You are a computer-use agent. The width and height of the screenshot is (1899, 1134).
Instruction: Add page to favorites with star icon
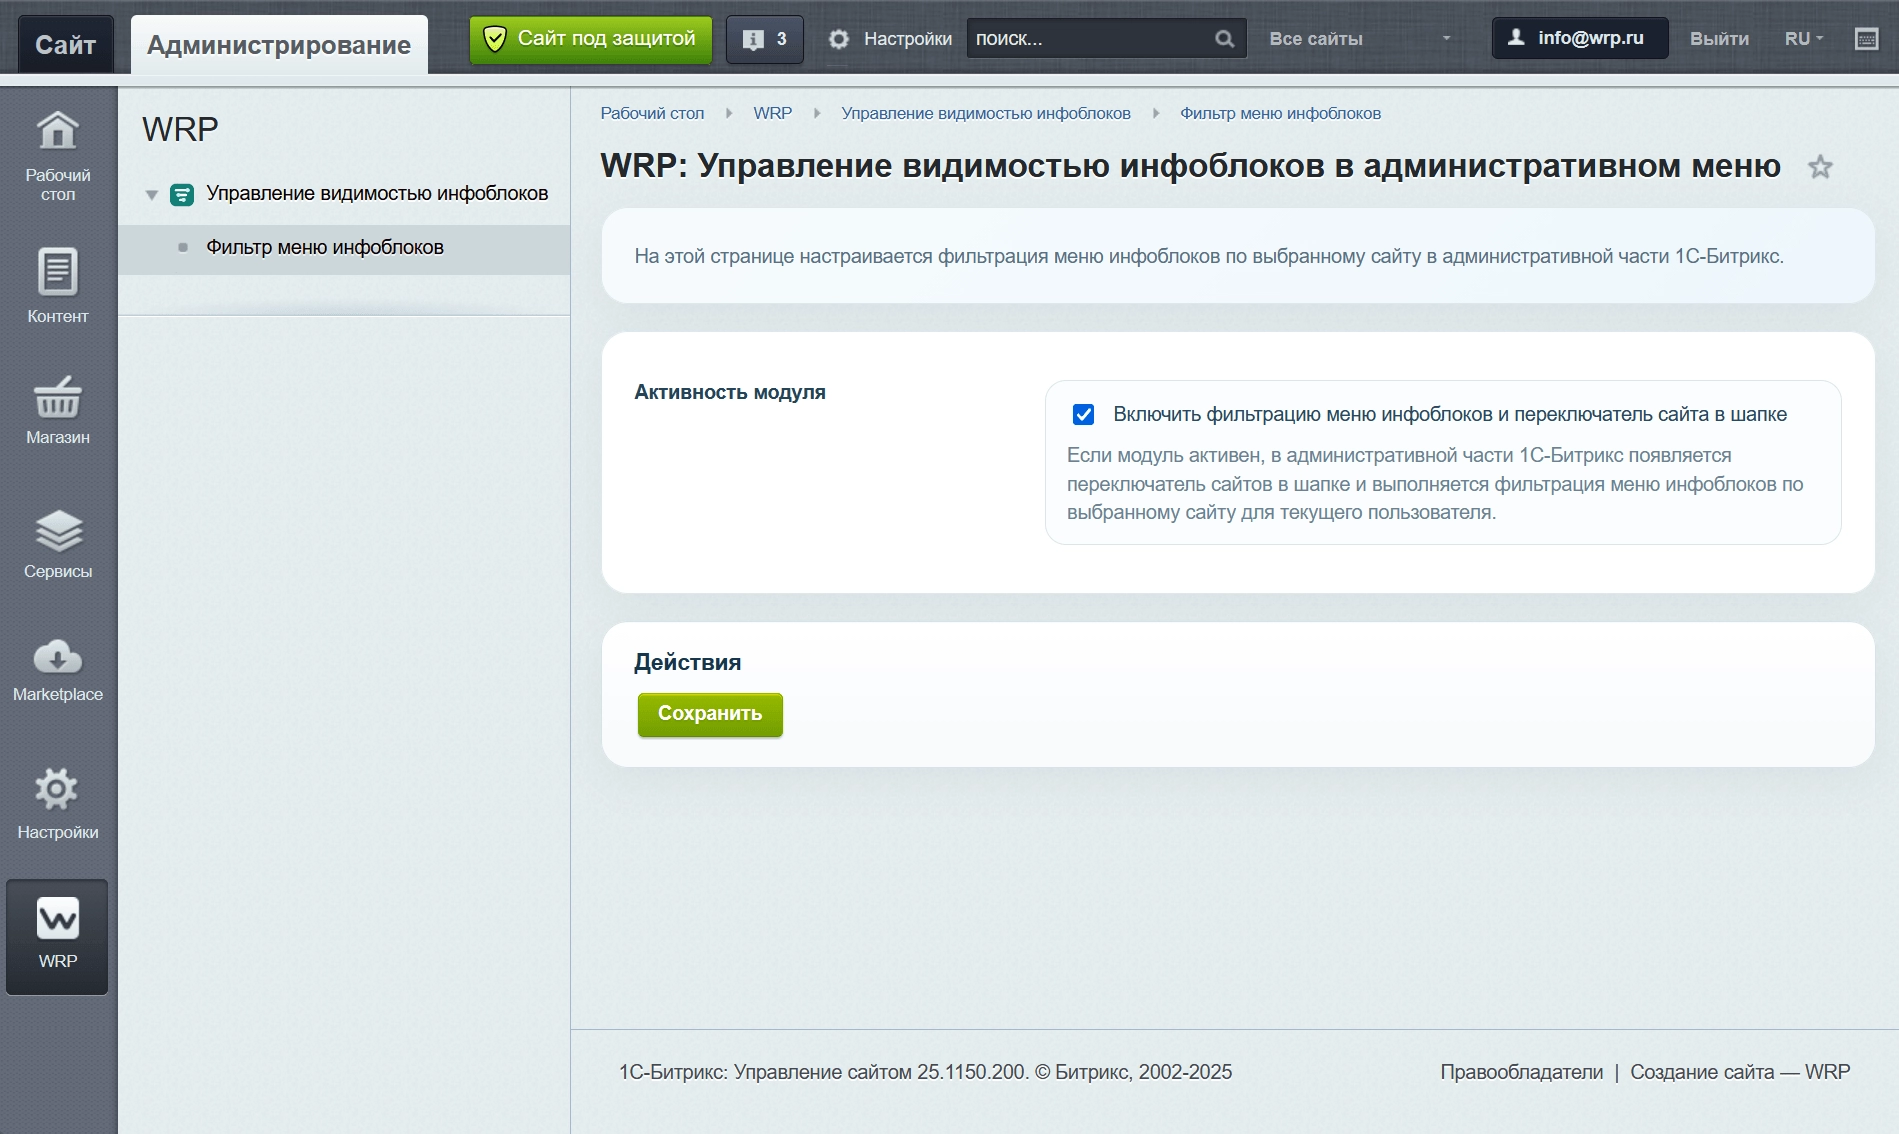1820,167
